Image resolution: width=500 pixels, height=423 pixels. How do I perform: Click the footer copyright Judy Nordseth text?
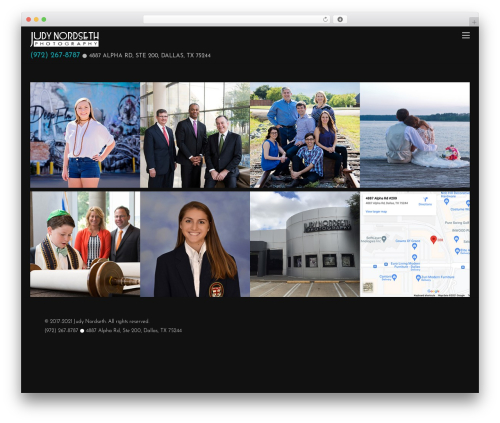tap(97, 321)
